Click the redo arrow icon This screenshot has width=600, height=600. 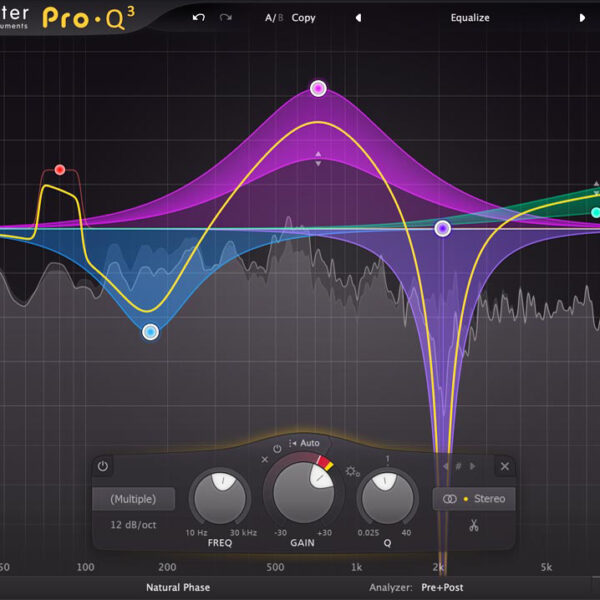click(x=226, y=17)
